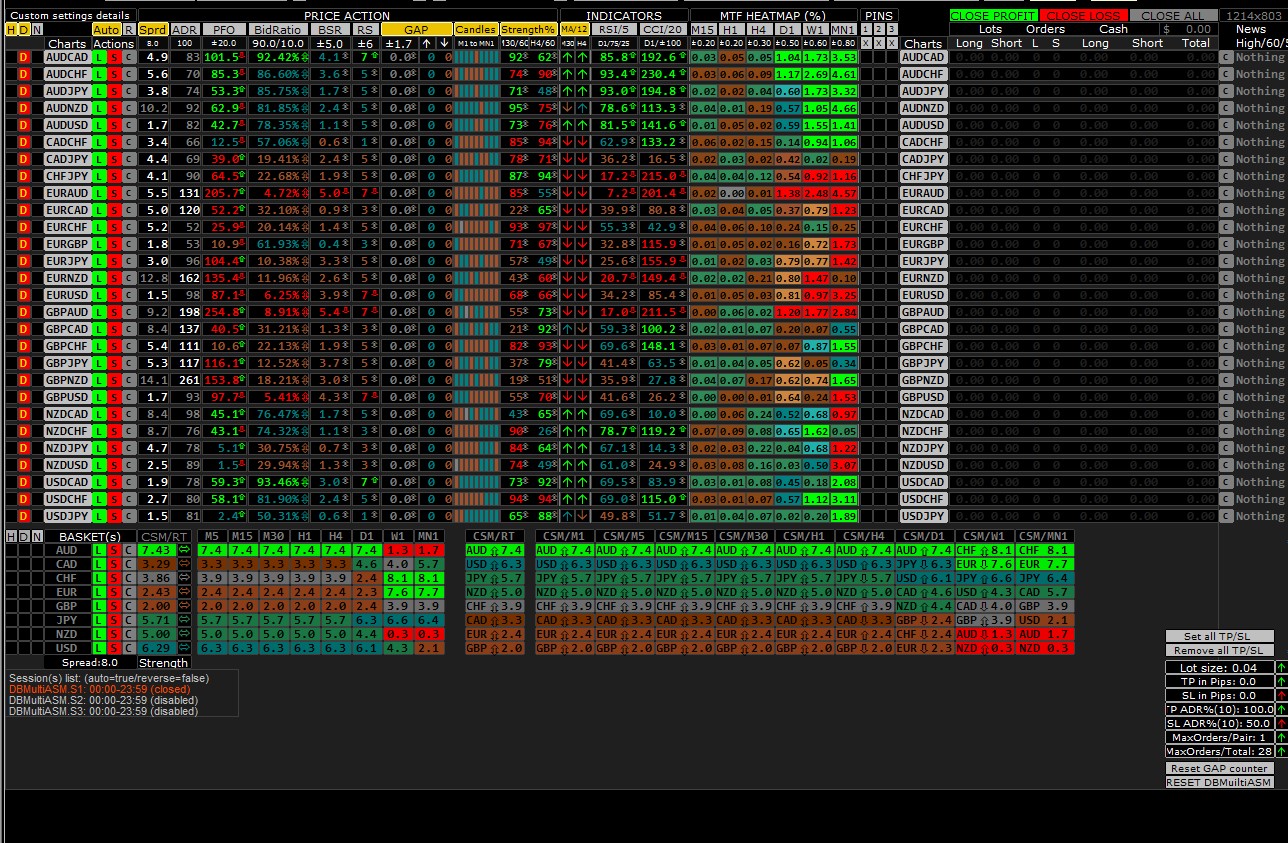1288x843 pixels.
Task: Click the C button for the USD basket
Action: pos(129,648)
